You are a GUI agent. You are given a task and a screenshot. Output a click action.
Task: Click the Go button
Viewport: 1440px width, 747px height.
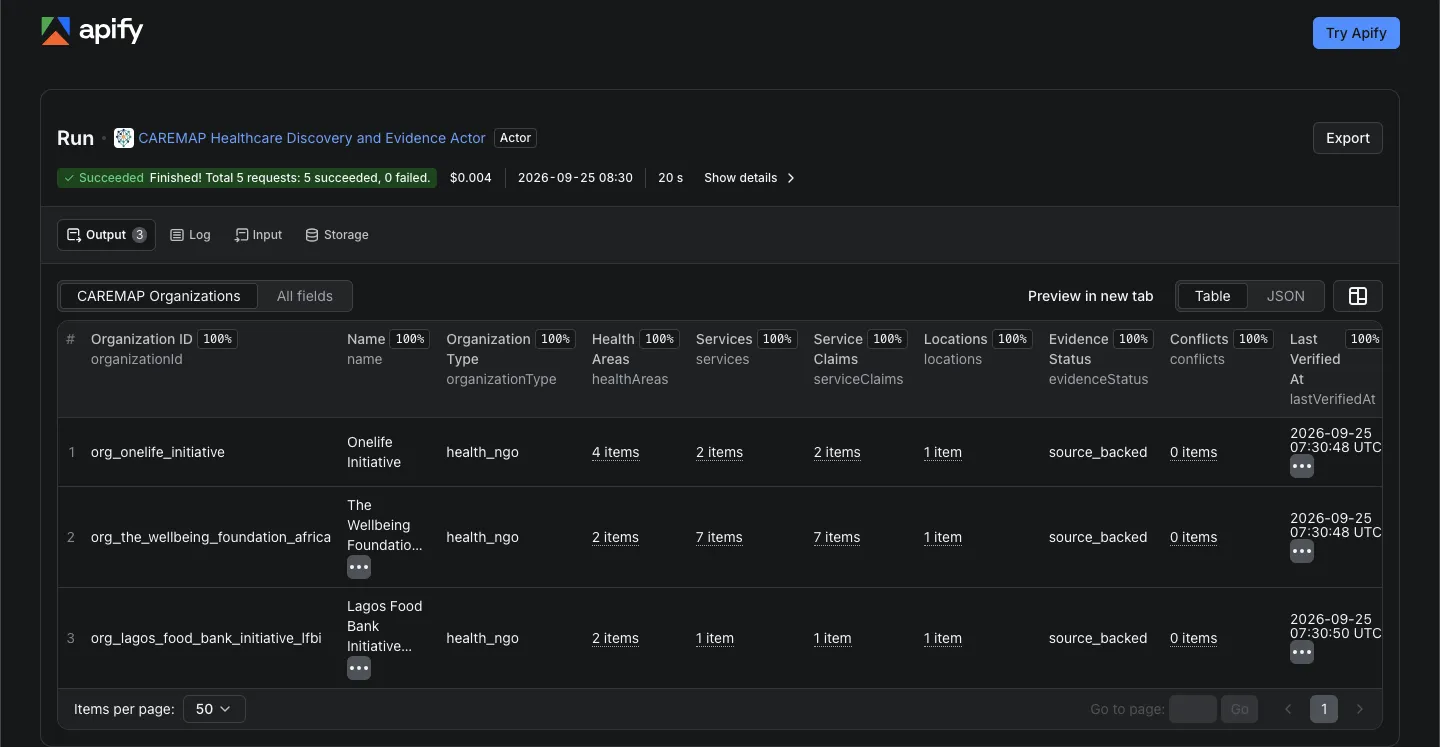pyautogui.click(x=1239, y=709)
